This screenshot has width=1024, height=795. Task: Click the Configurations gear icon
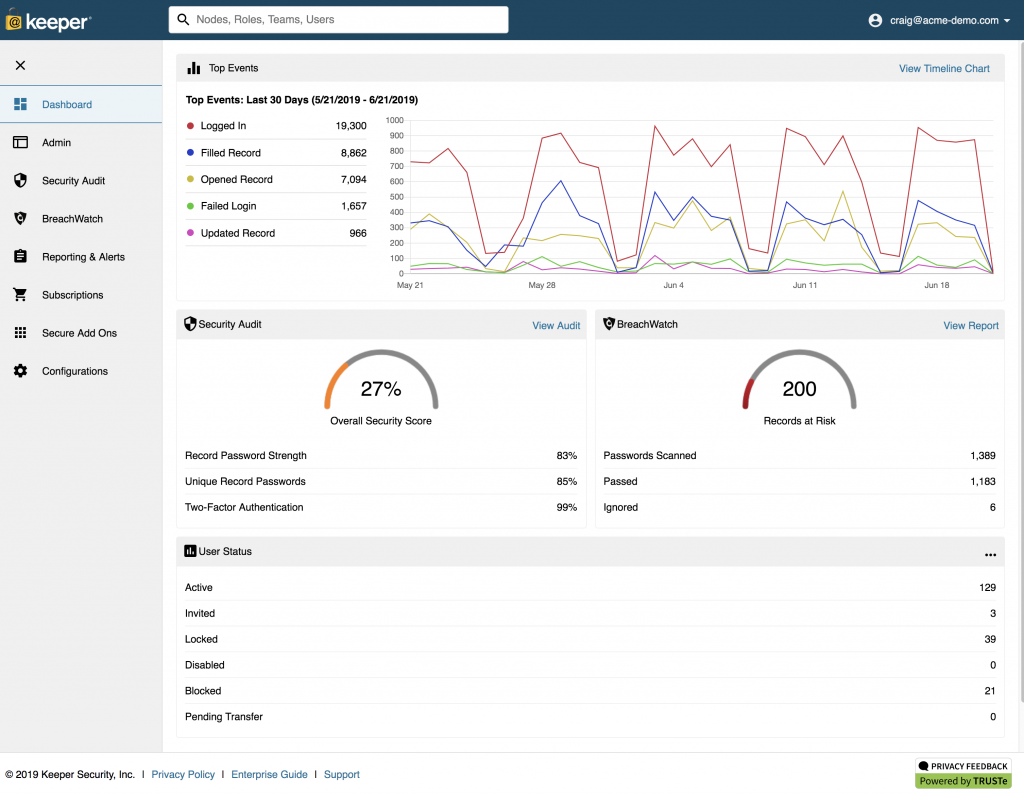tap(18, 370)
